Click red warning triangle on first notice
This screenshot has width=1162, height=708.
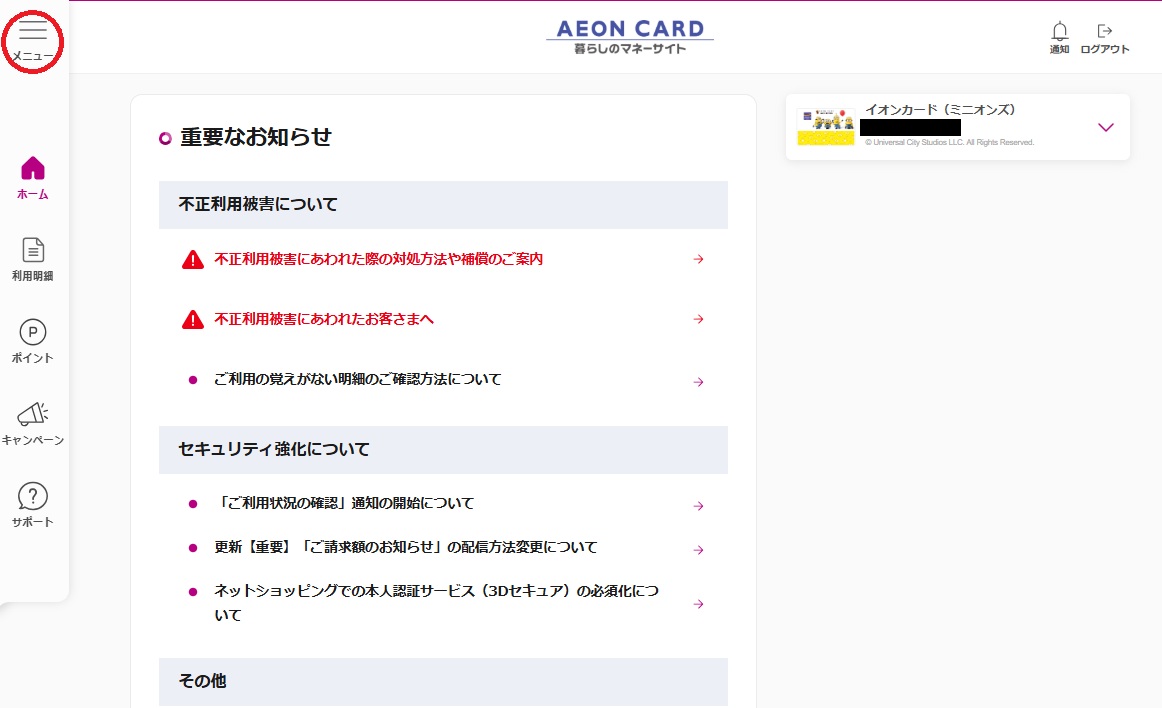pyautogui.click(x=192, y=260)
